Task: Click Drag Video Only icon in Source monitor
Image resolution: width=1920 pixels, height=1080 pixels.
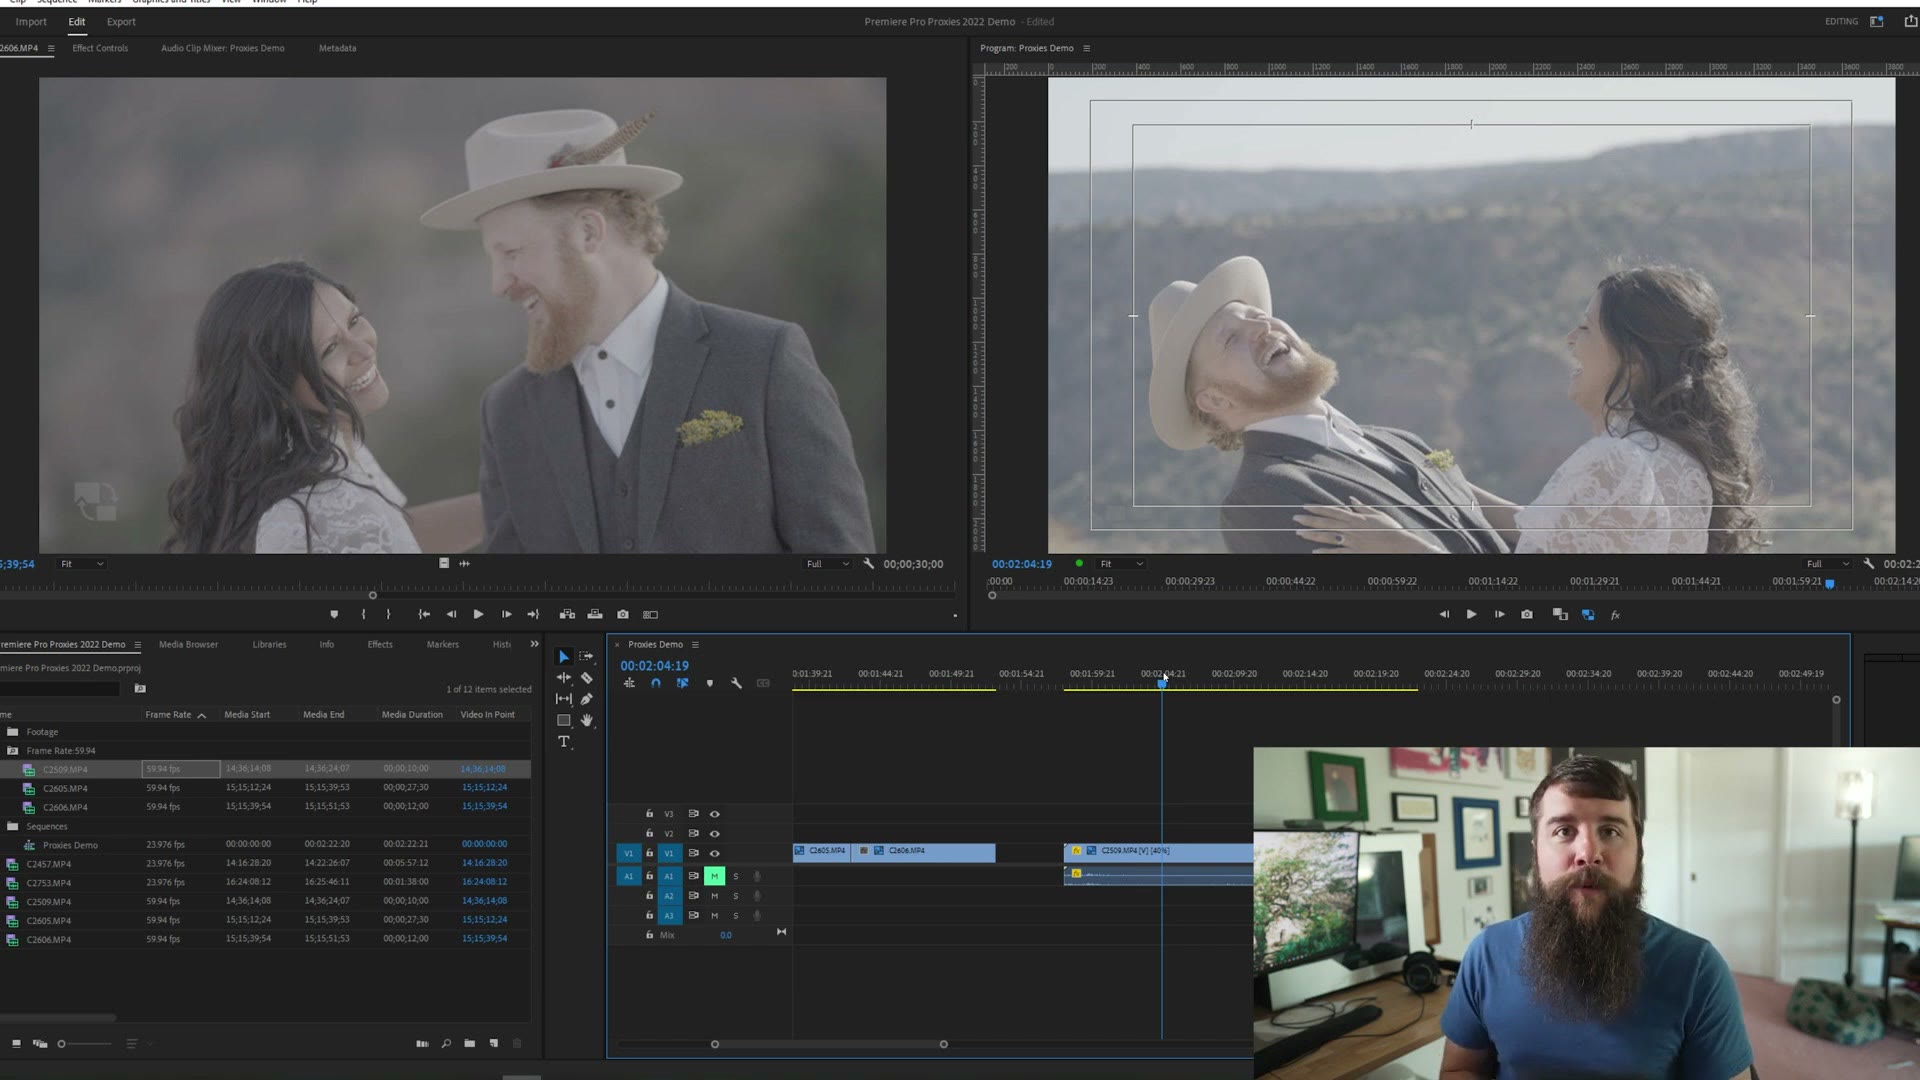Action: point(444,564)
